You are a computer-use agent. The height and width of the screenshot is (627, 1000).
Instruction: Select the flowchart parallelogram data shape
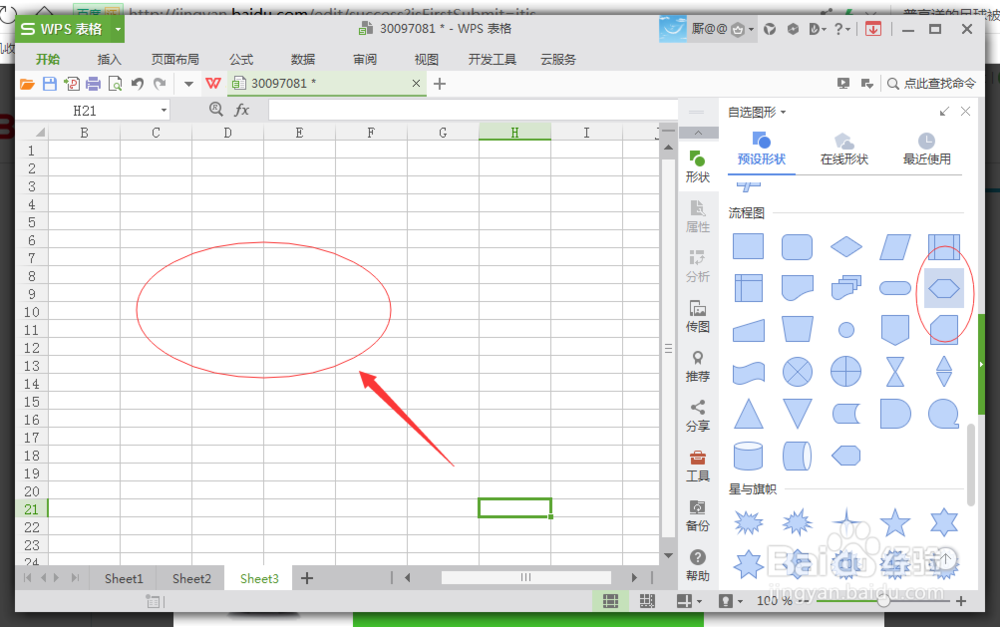pyautogui.click(x=895, y=247)
